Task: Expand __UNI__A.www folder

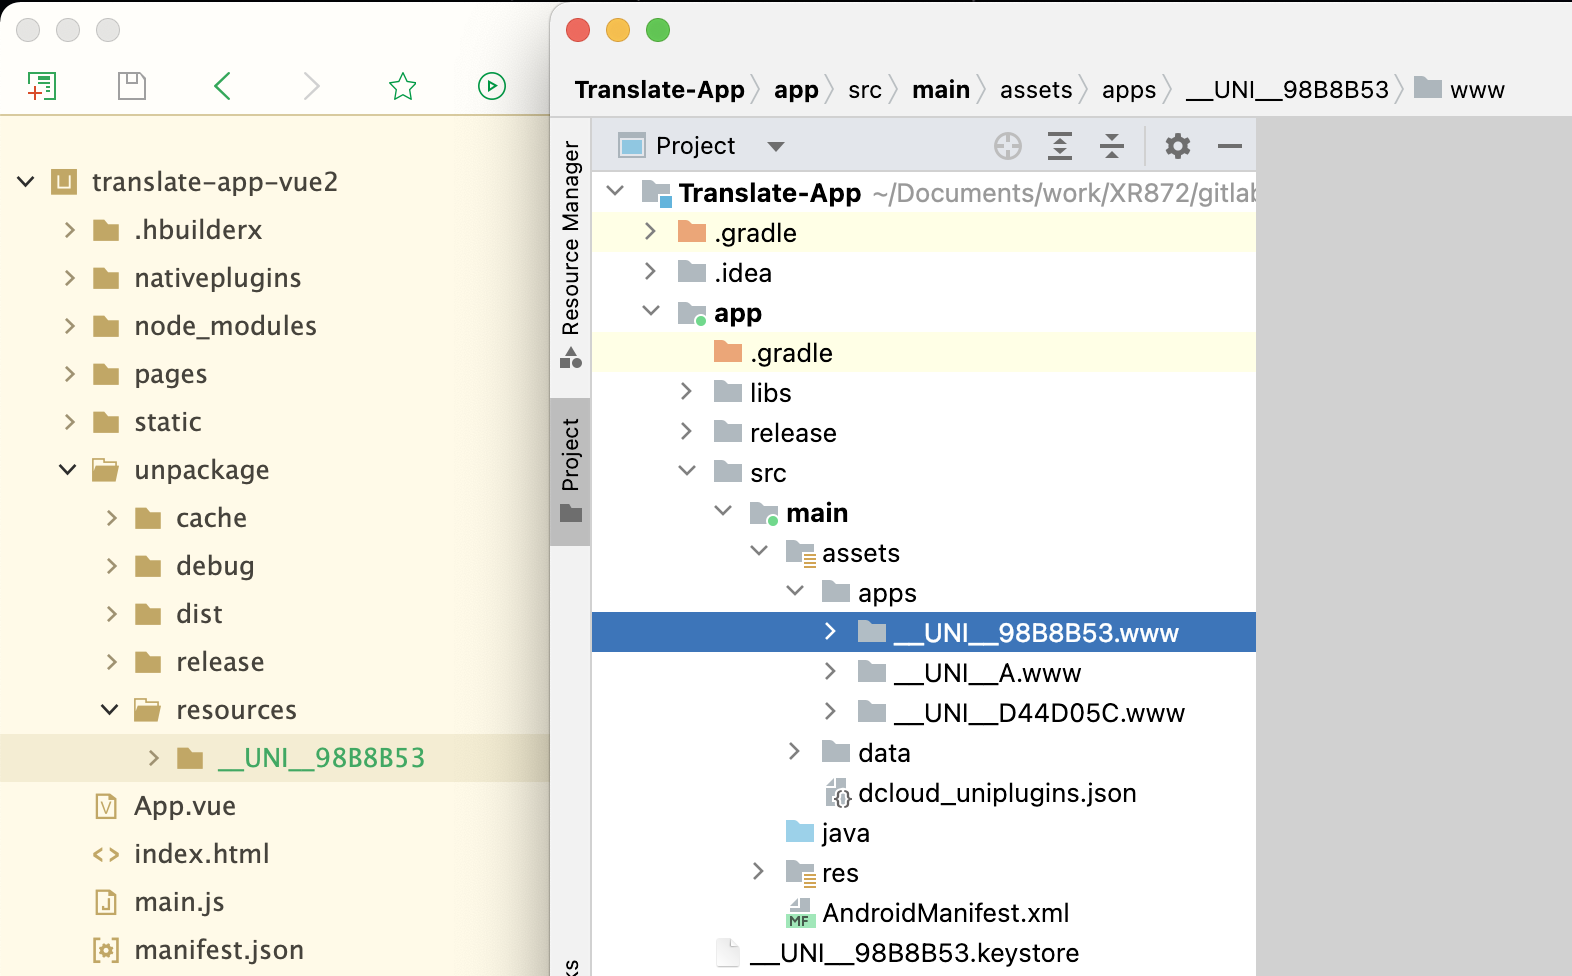Action: click(830, 672)
